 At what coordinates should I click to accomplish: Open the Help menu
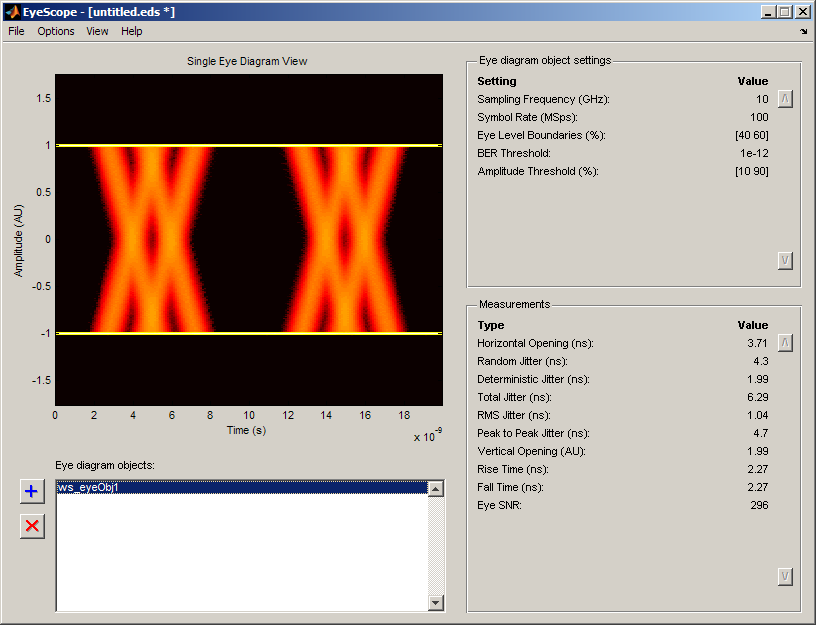pos(132,31)
